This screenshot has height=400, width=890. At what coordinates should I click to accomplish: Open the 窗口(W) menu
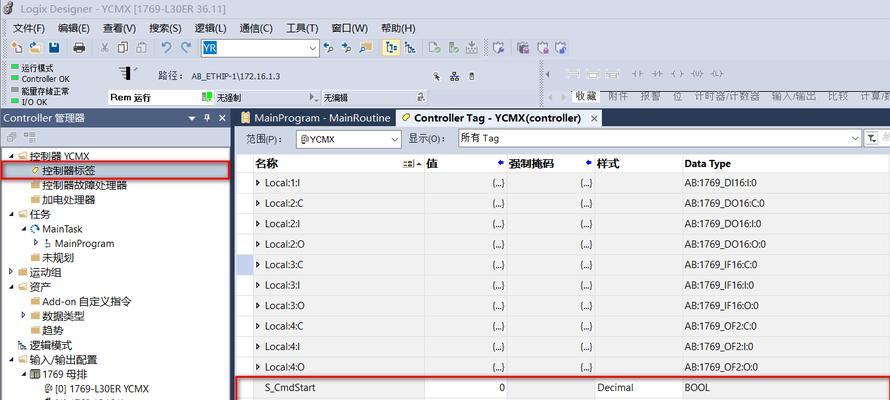[350, 28]
